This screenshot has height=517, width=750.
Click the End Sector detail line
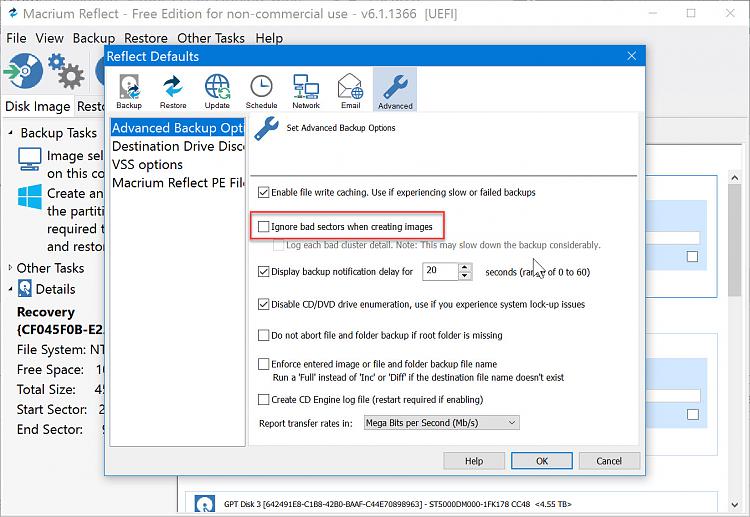click(60, 429)
